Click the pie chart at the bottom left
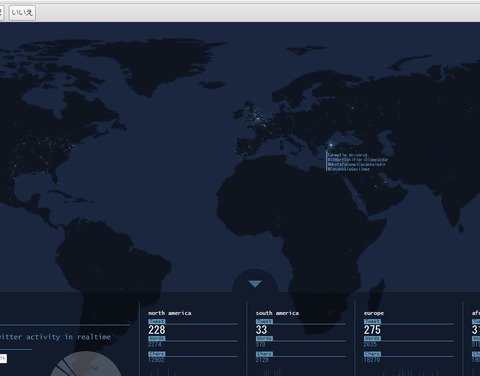This screenshot has height=376, width=480. pos(86,364)
